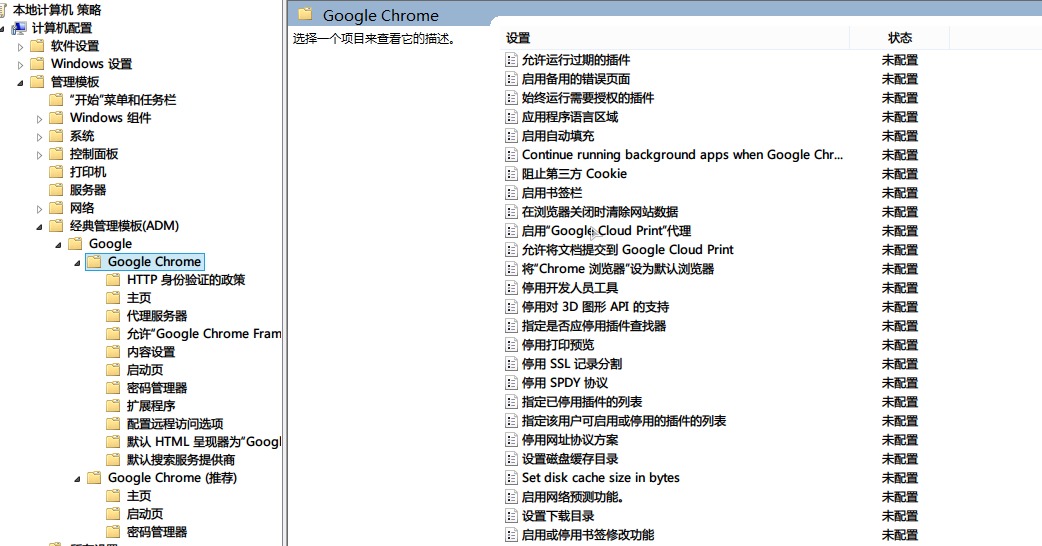The height and width of the screenshot is (546, 1042).
Task: Select 停用网址协议方案 policy
Action: coord(570,440)
